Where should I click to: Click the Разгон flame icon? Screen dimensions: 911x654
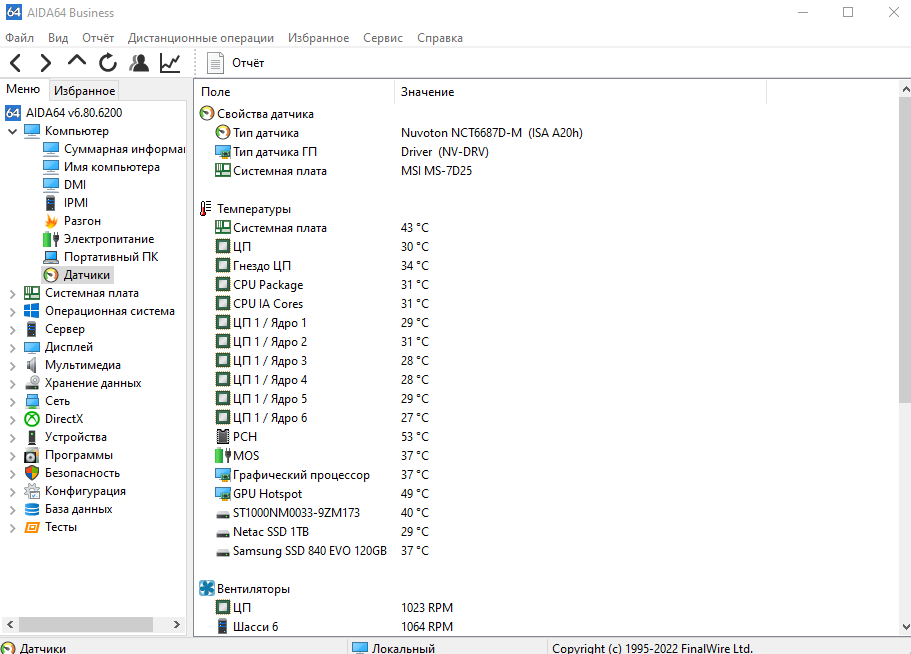(x=51, y=221)
